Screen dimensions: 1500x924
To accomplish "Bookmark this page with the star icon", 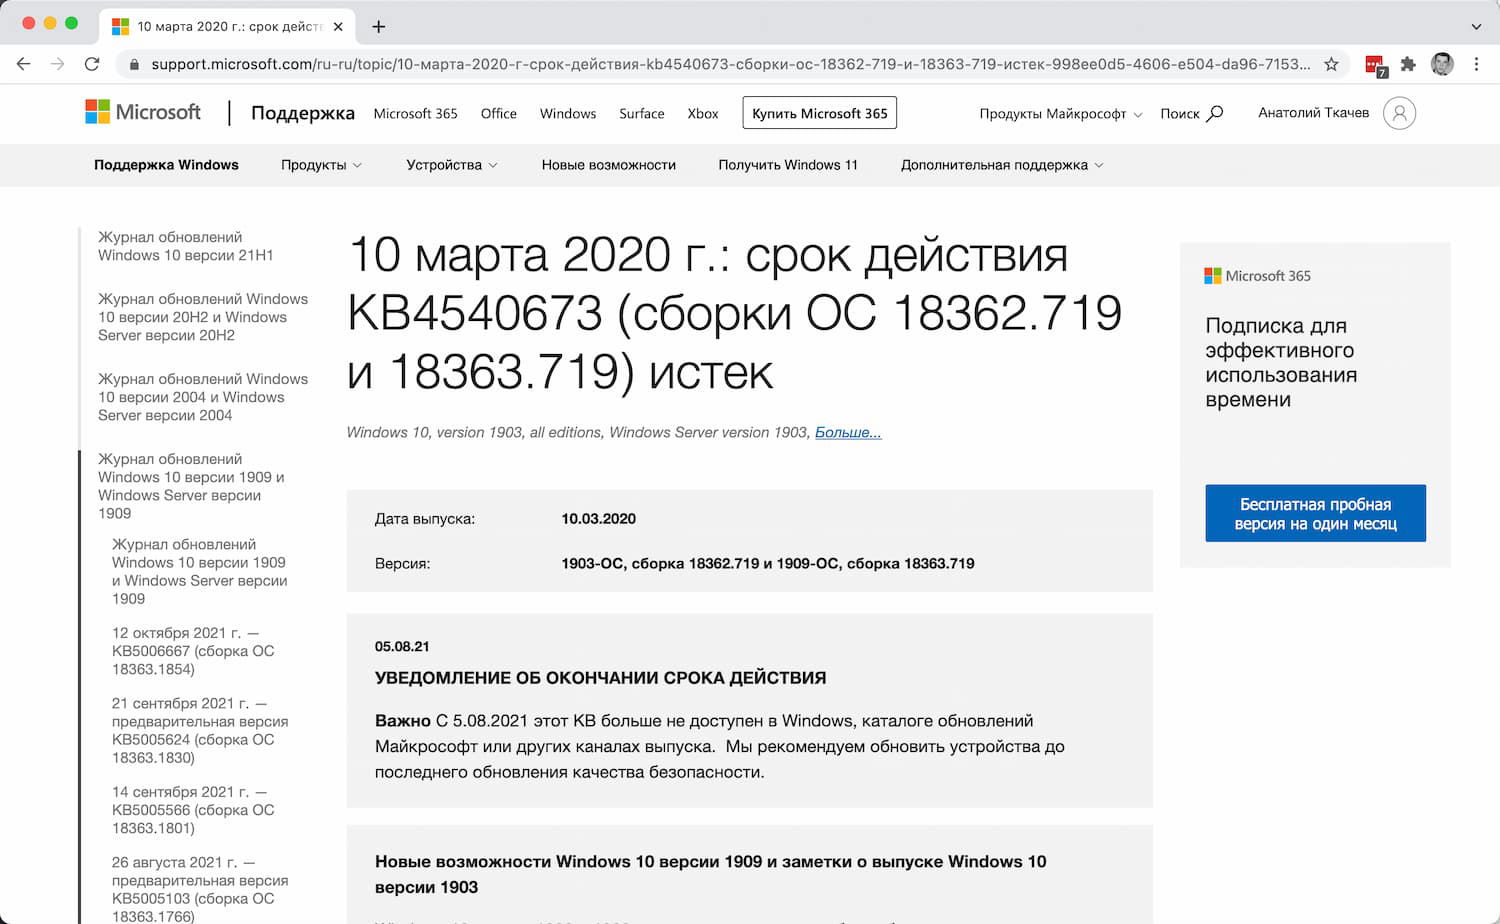I will tap(1331, 64).
